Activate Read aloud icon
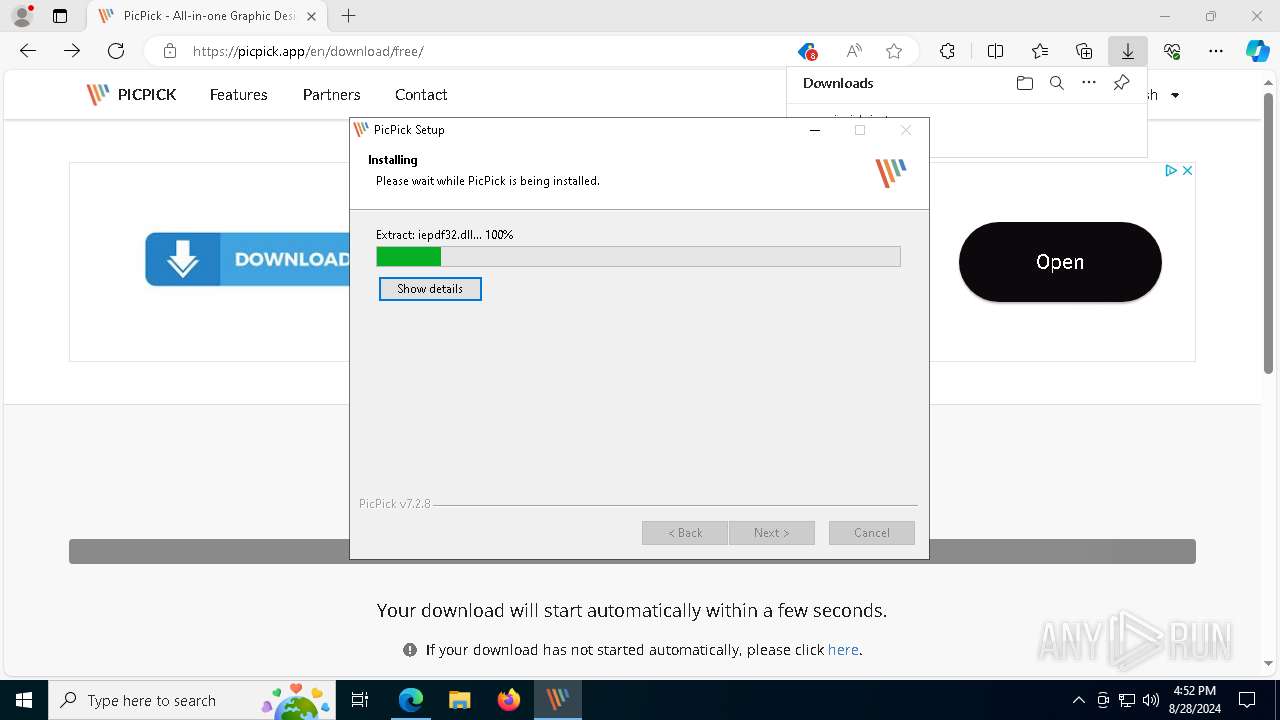Screen dimensions: 1280x720 pos(854,51)
